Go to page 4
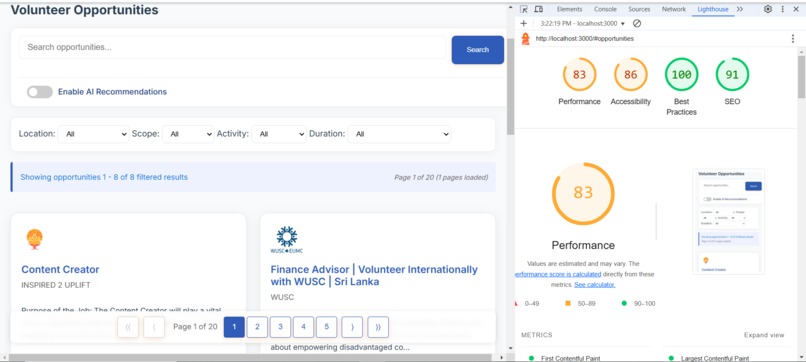 point(304,327)
